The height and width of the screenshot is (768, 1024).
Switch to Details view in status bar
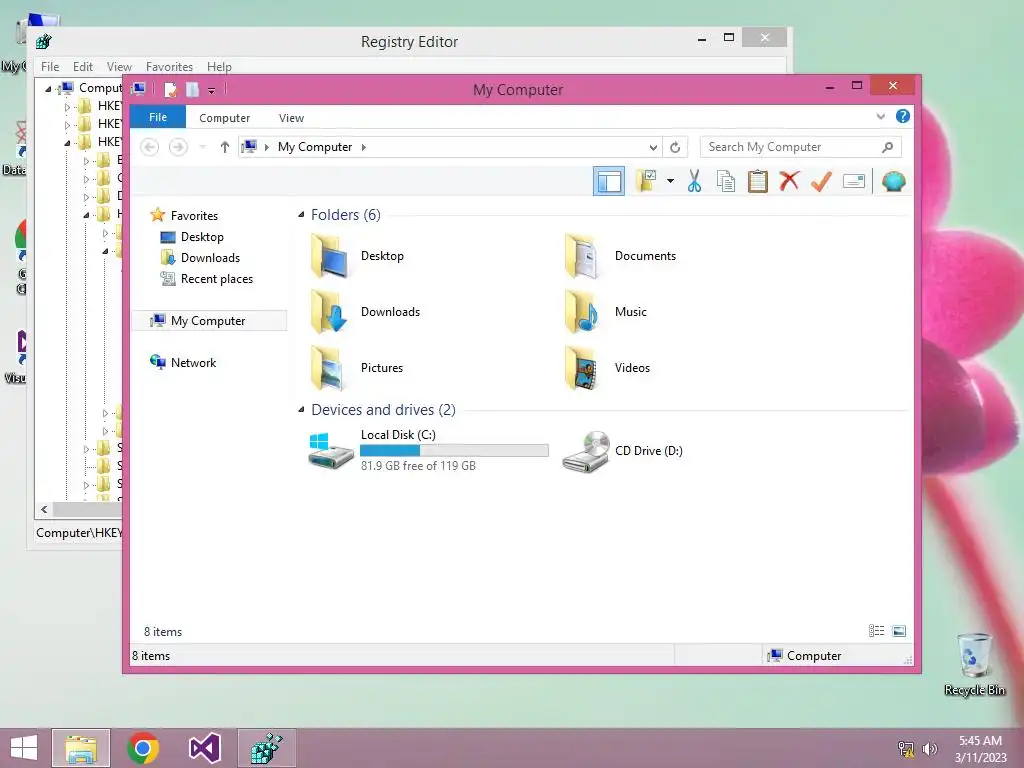(x=876, y=631)
